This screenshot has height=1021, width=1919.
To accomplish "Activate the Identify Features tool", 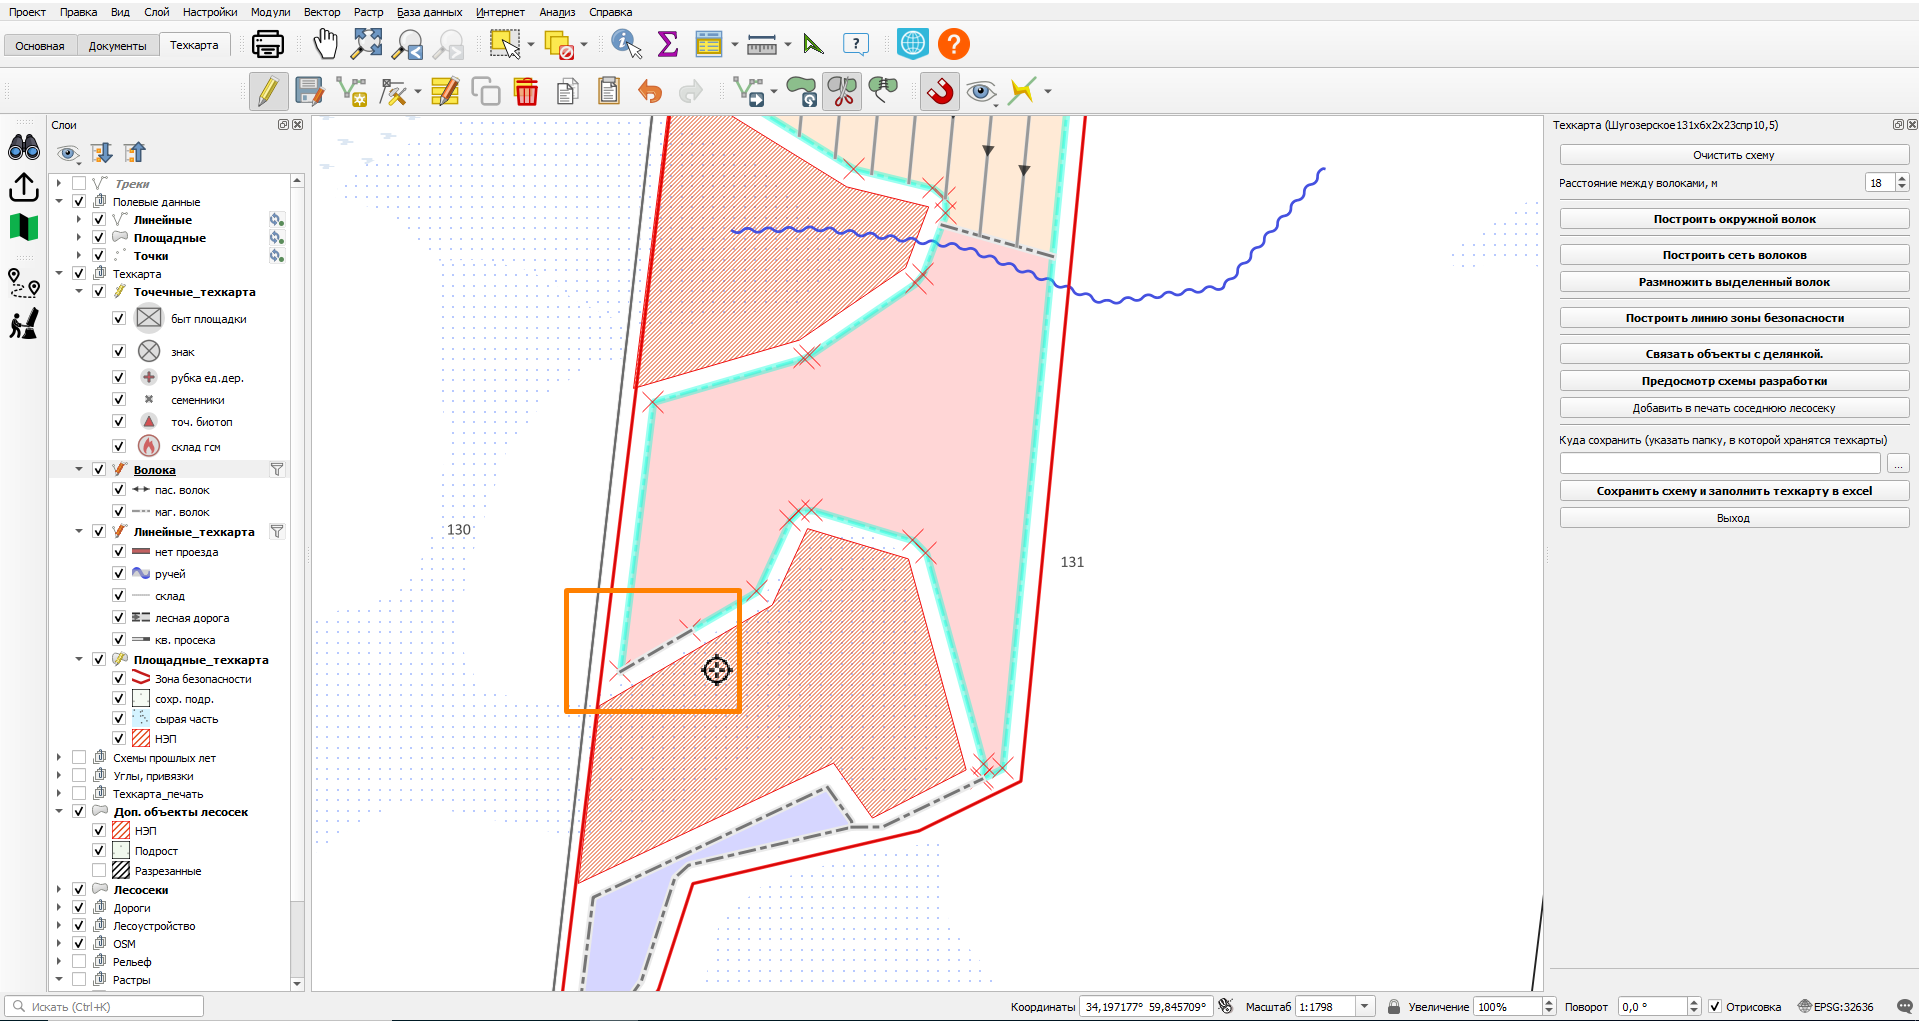I will 626,44.
